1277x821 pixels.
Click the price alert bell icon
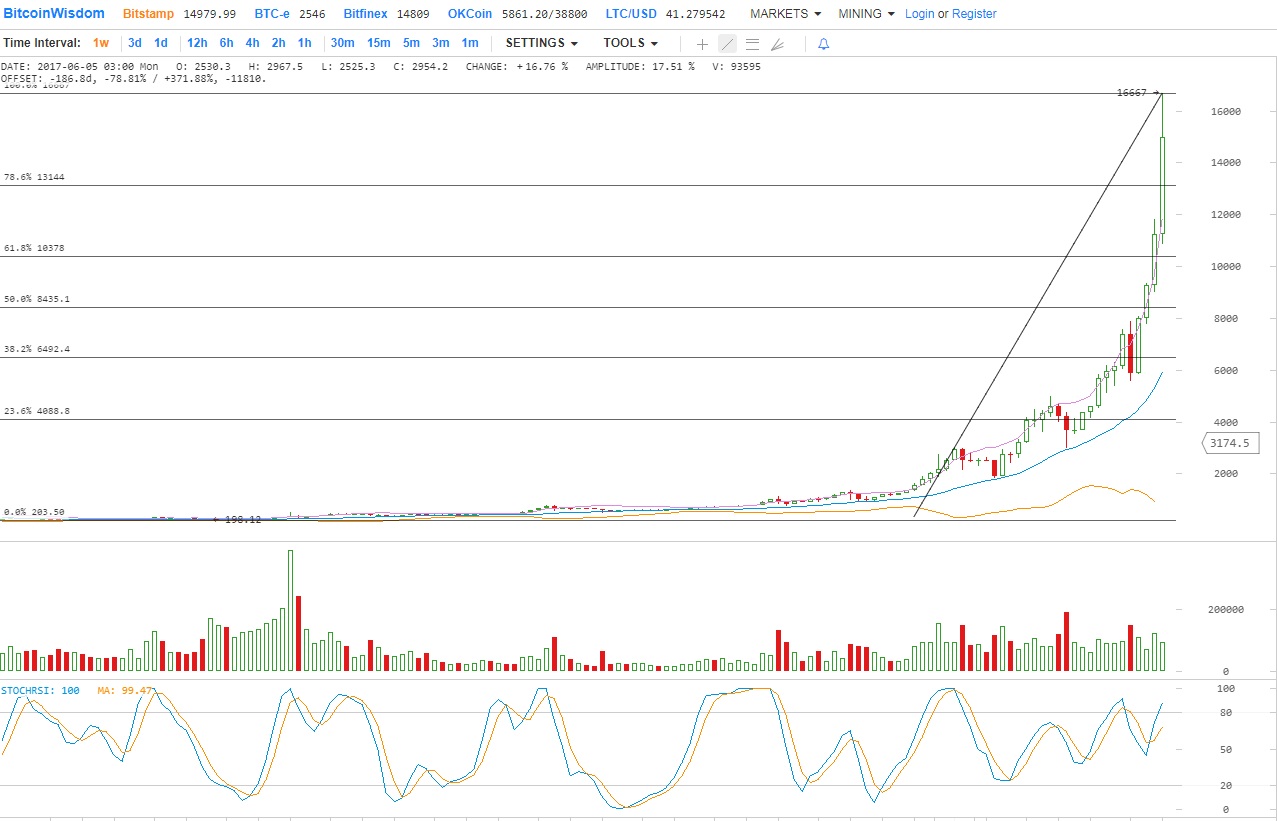click(x=823, y=44)
